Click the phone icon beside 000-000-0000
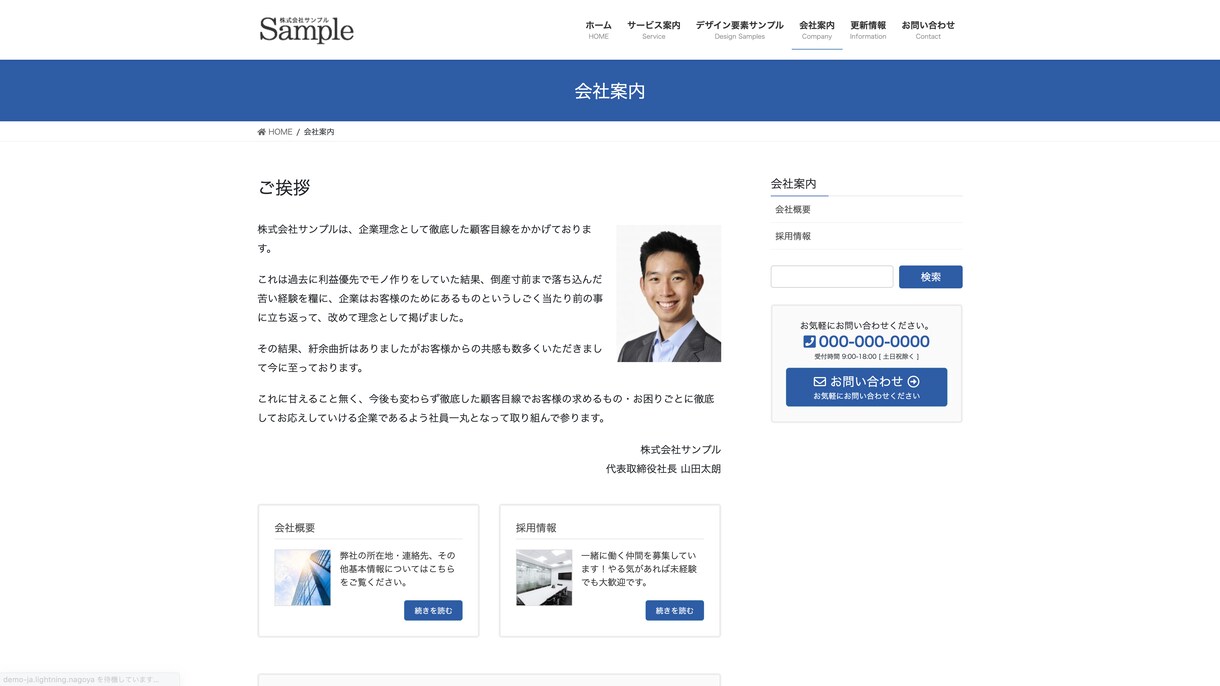 tap(809, 341)
